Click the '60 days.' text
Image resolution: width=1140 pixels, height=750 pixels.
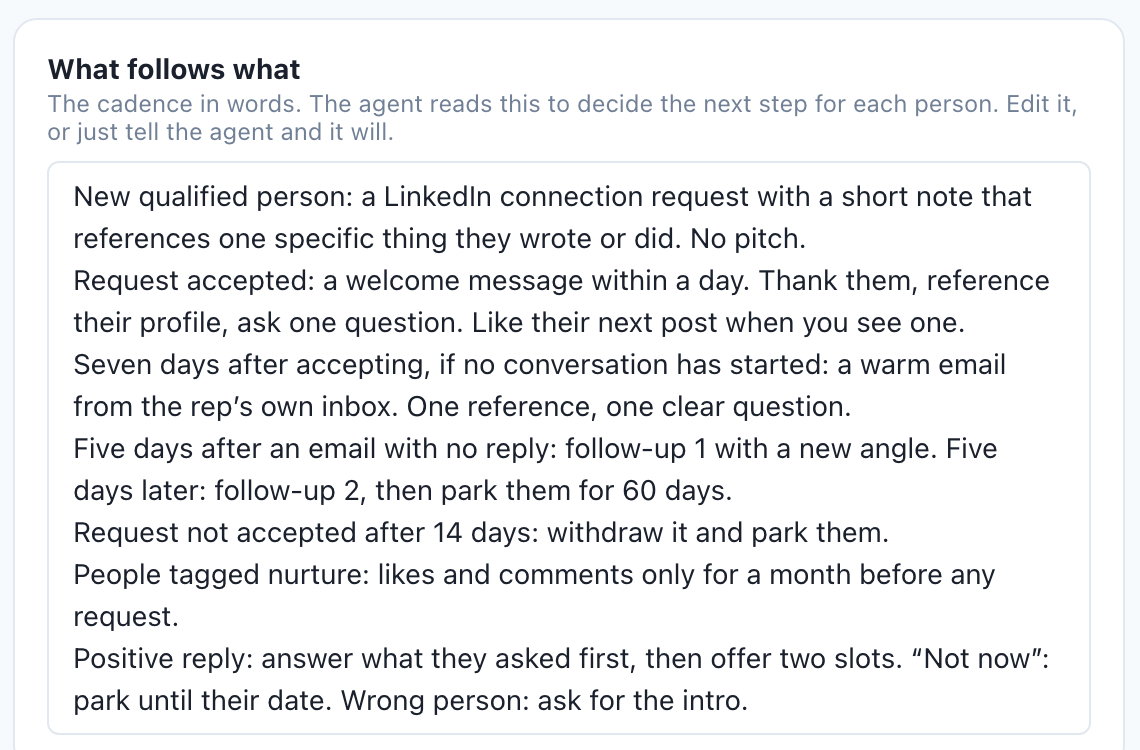coord(677,491)
